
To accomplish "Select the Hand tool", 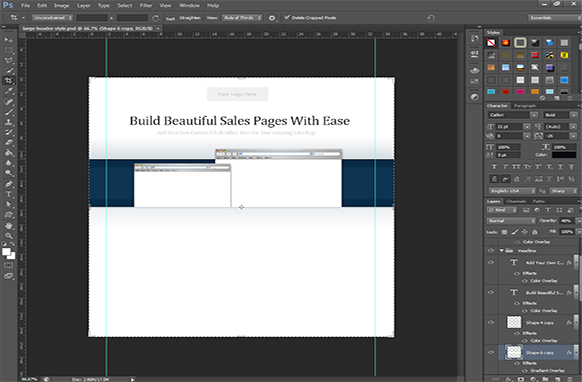I will coord(9,226).
